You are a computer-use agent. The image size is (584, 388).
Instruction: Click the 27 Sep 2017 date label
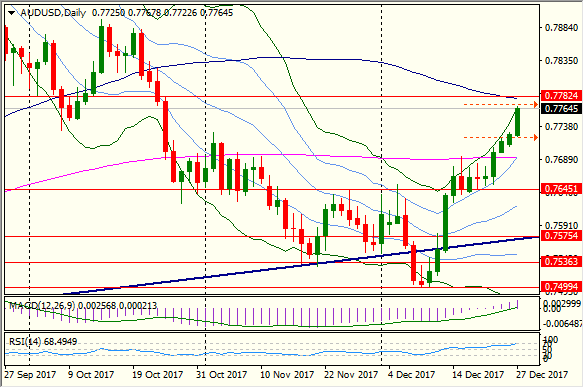click(x=30, y=374)
